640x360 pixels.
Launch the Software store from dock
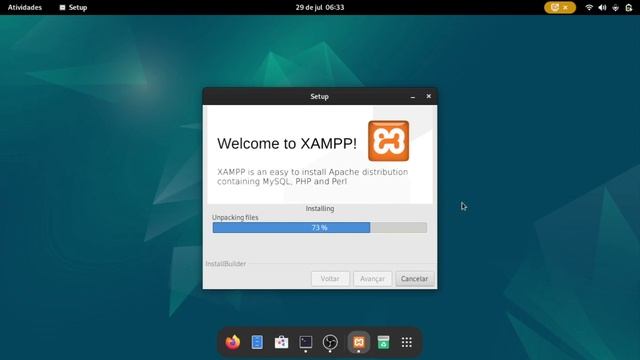click(x=281, y=342)
